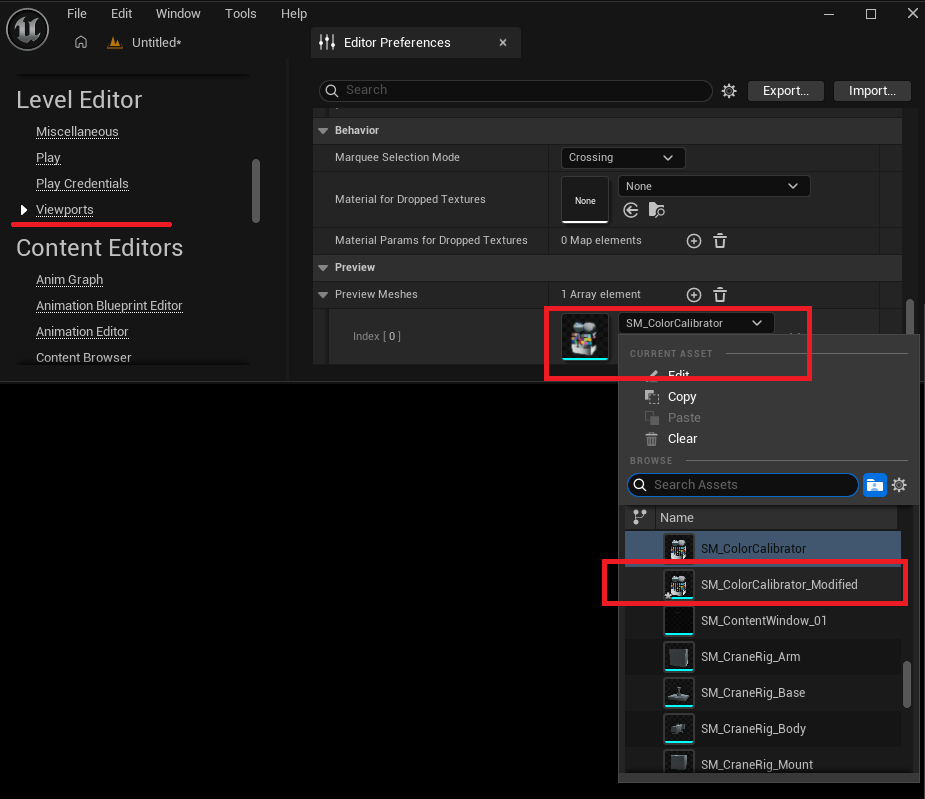
Task: Collapse the Preview Meshes array
Action: pos(323,294)
